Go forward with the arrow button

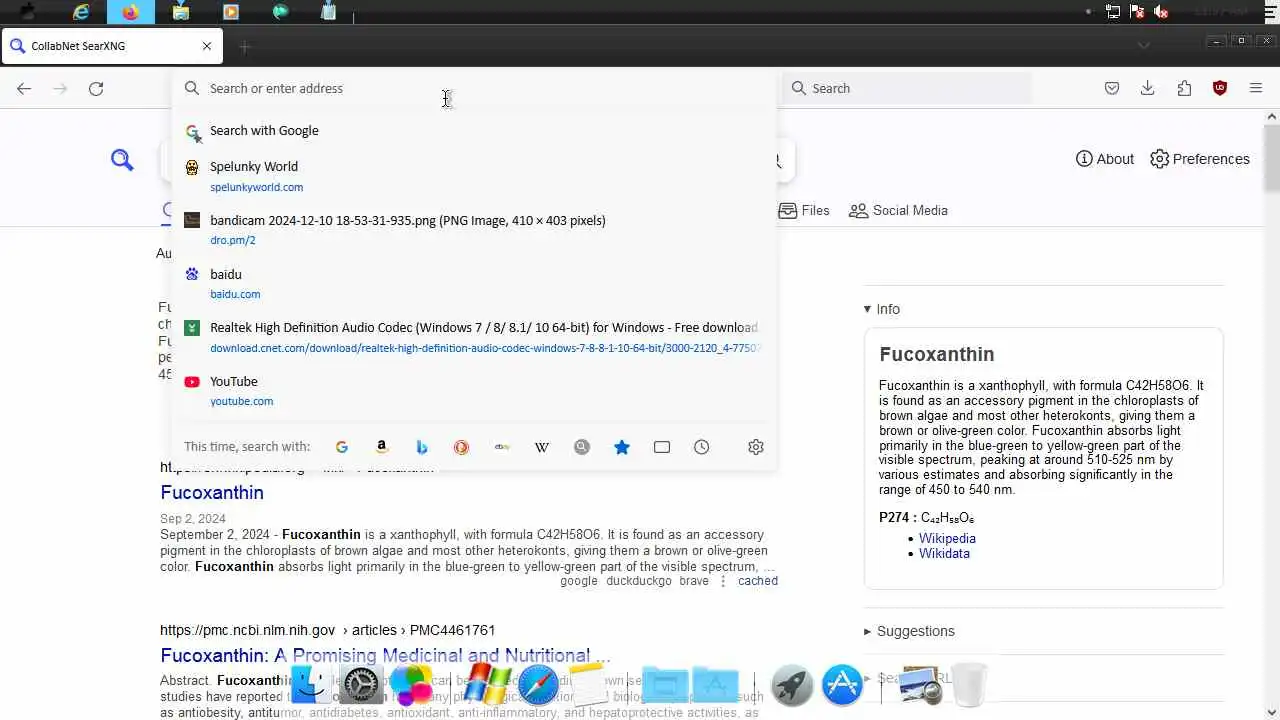pyautogui.click(x=60, y=88)
